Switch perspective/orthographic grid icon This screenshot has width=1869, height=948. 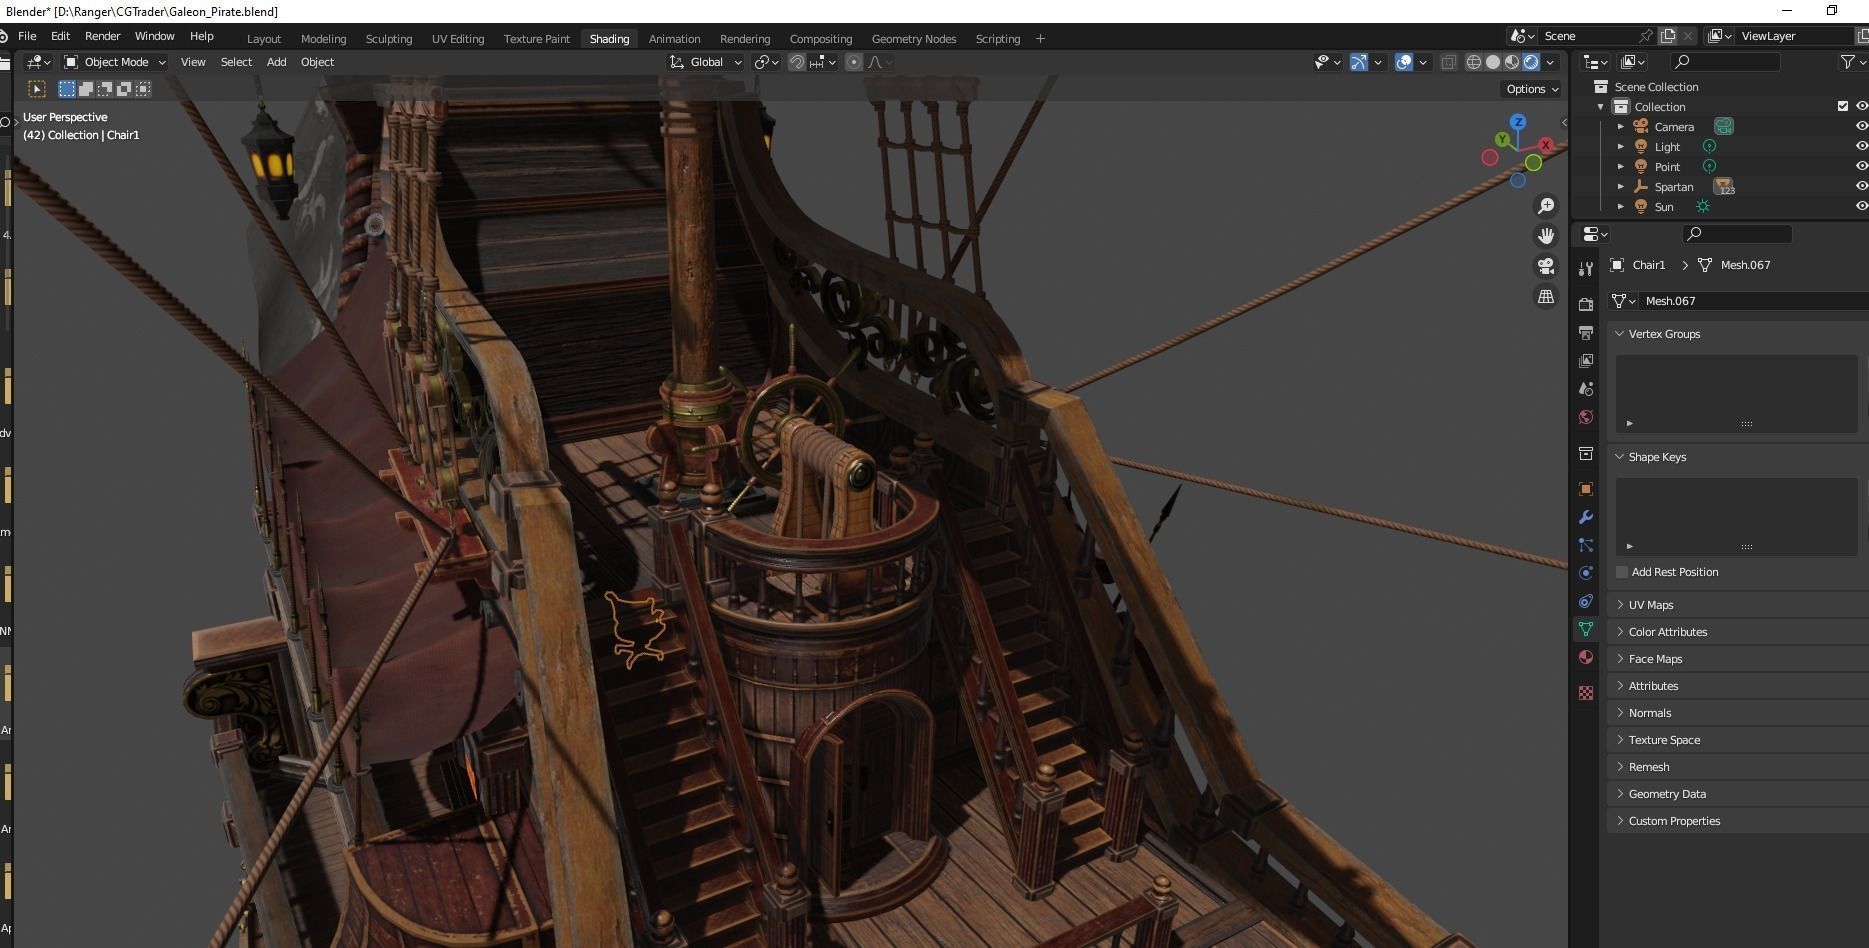(x=1546, y=297)
